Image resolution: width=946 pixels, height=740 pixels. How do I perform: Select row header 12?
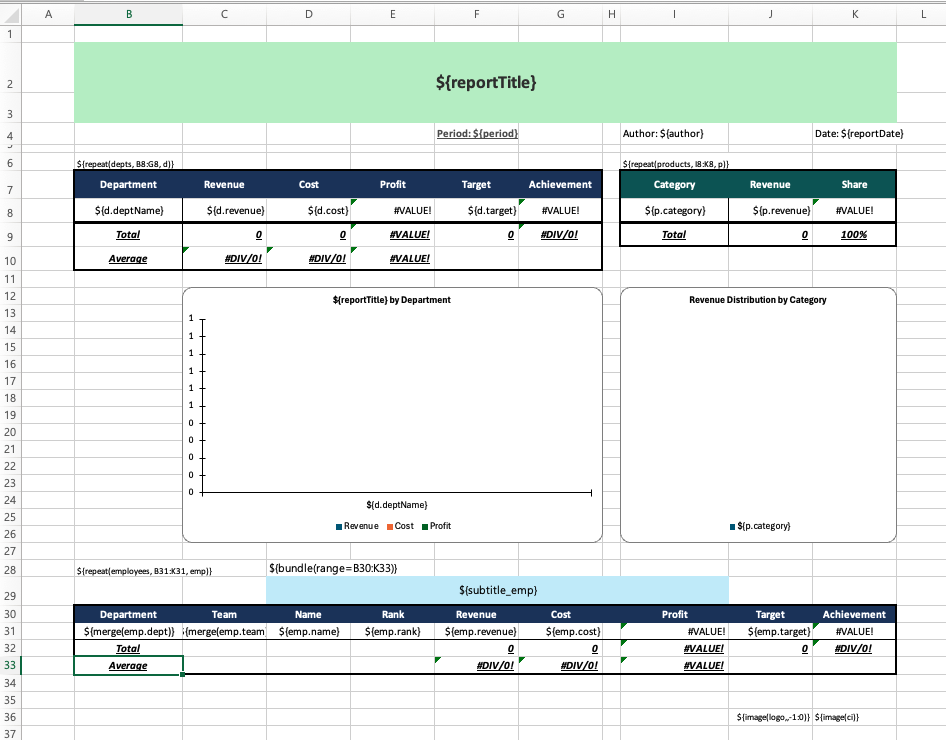10,296
